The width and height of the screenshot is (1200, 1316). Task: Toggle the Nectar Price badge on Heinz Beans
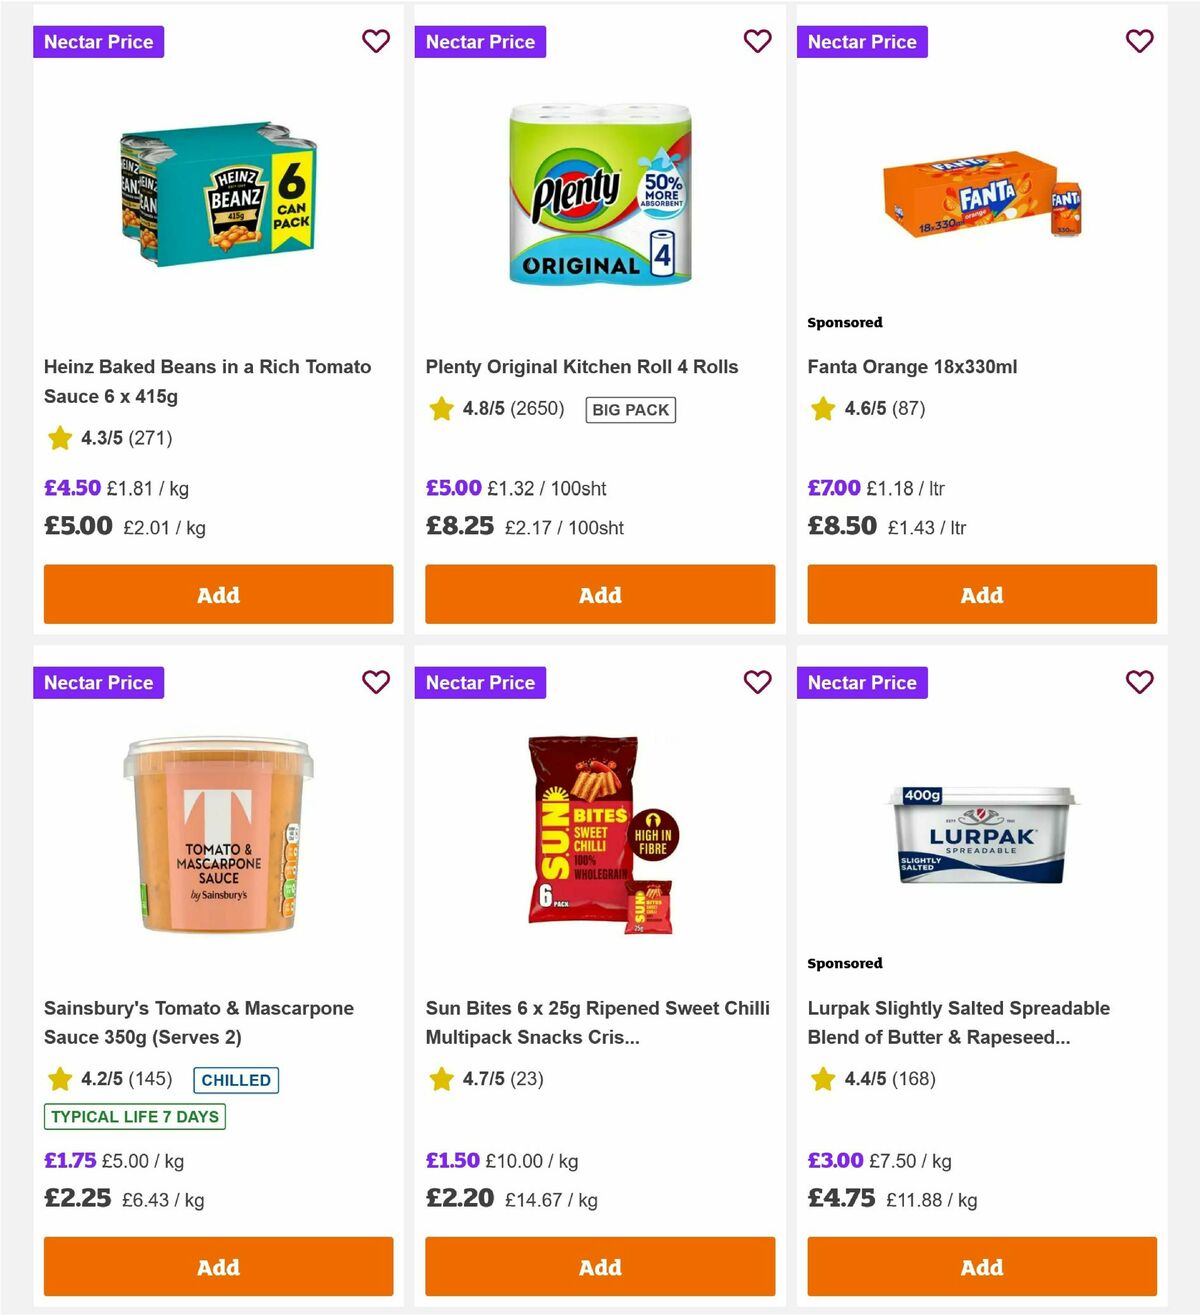98,41
